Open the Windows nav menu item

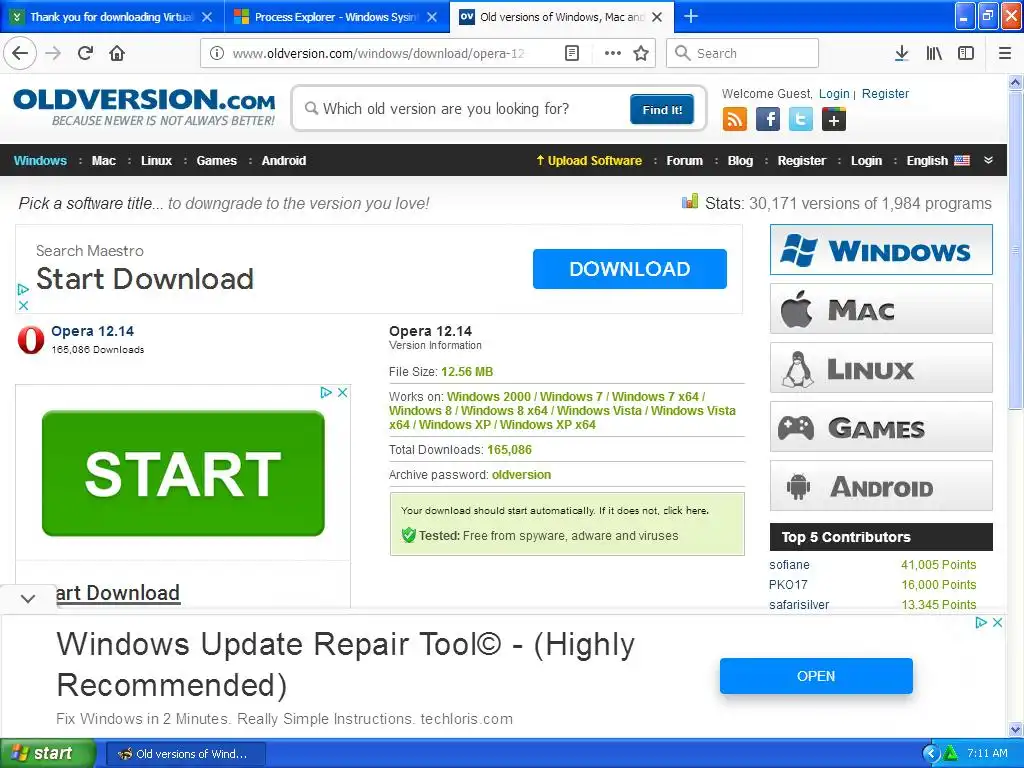tap(40, 161)
